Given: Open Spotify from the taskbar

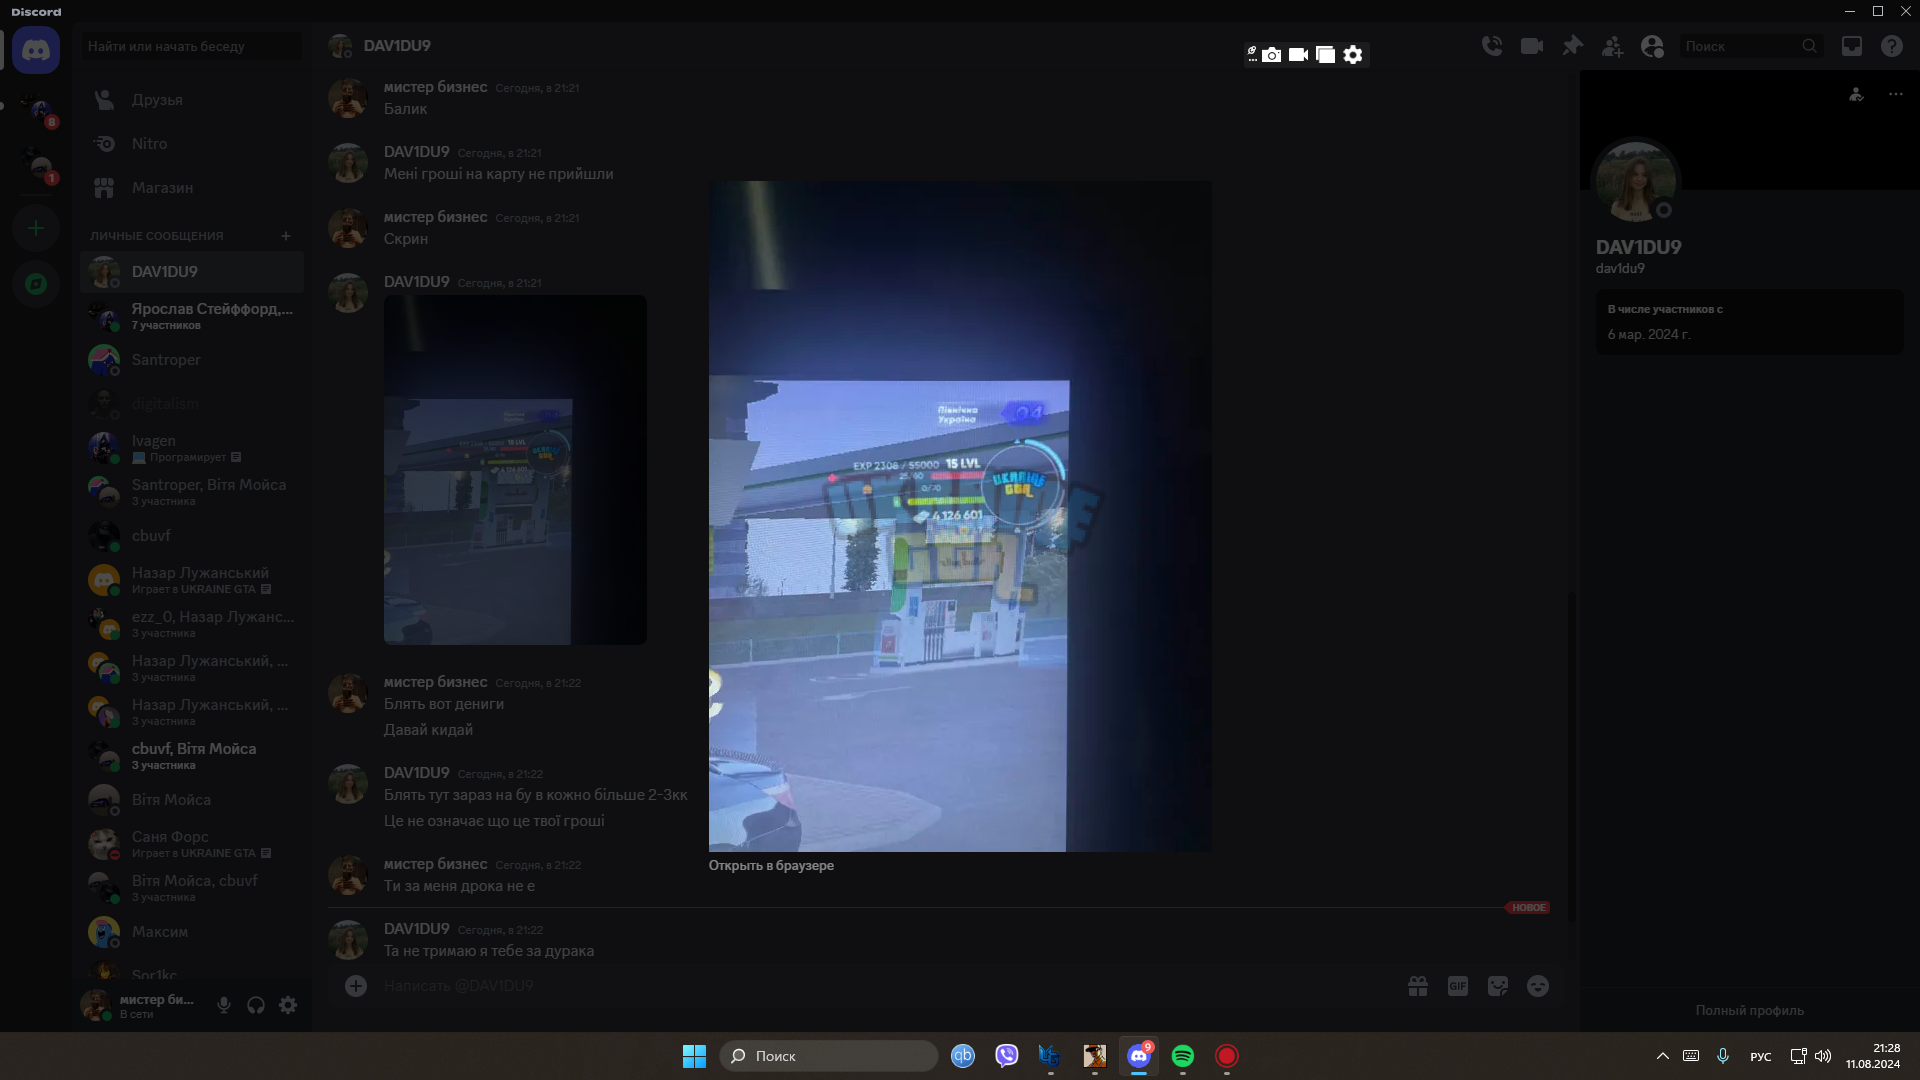Looking at the screenshot, I should (x=1183, y=1056).
